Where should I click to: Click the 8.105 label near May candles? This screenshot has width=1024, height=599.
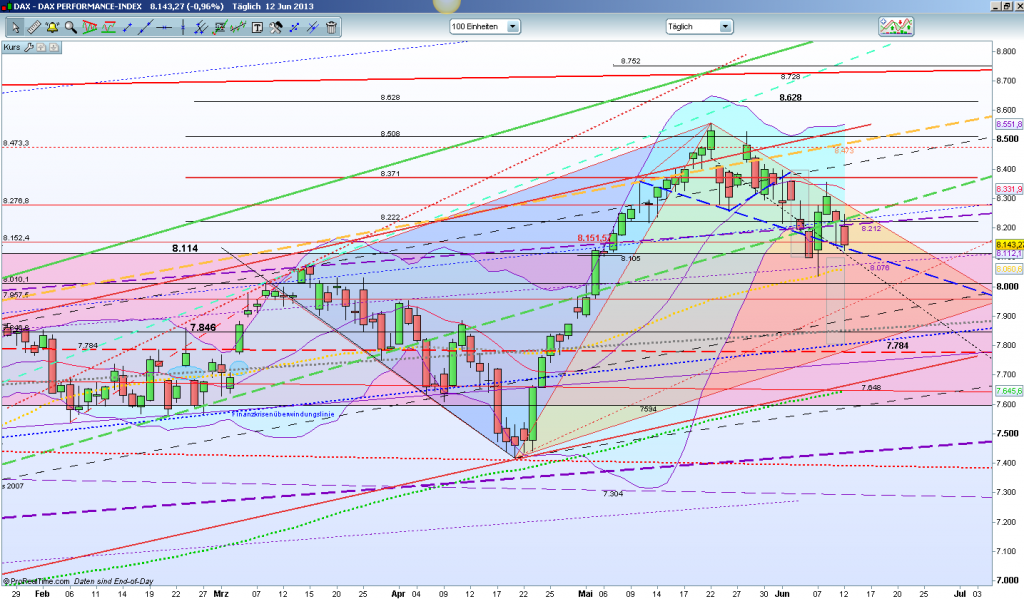click(x=630, y=259)
